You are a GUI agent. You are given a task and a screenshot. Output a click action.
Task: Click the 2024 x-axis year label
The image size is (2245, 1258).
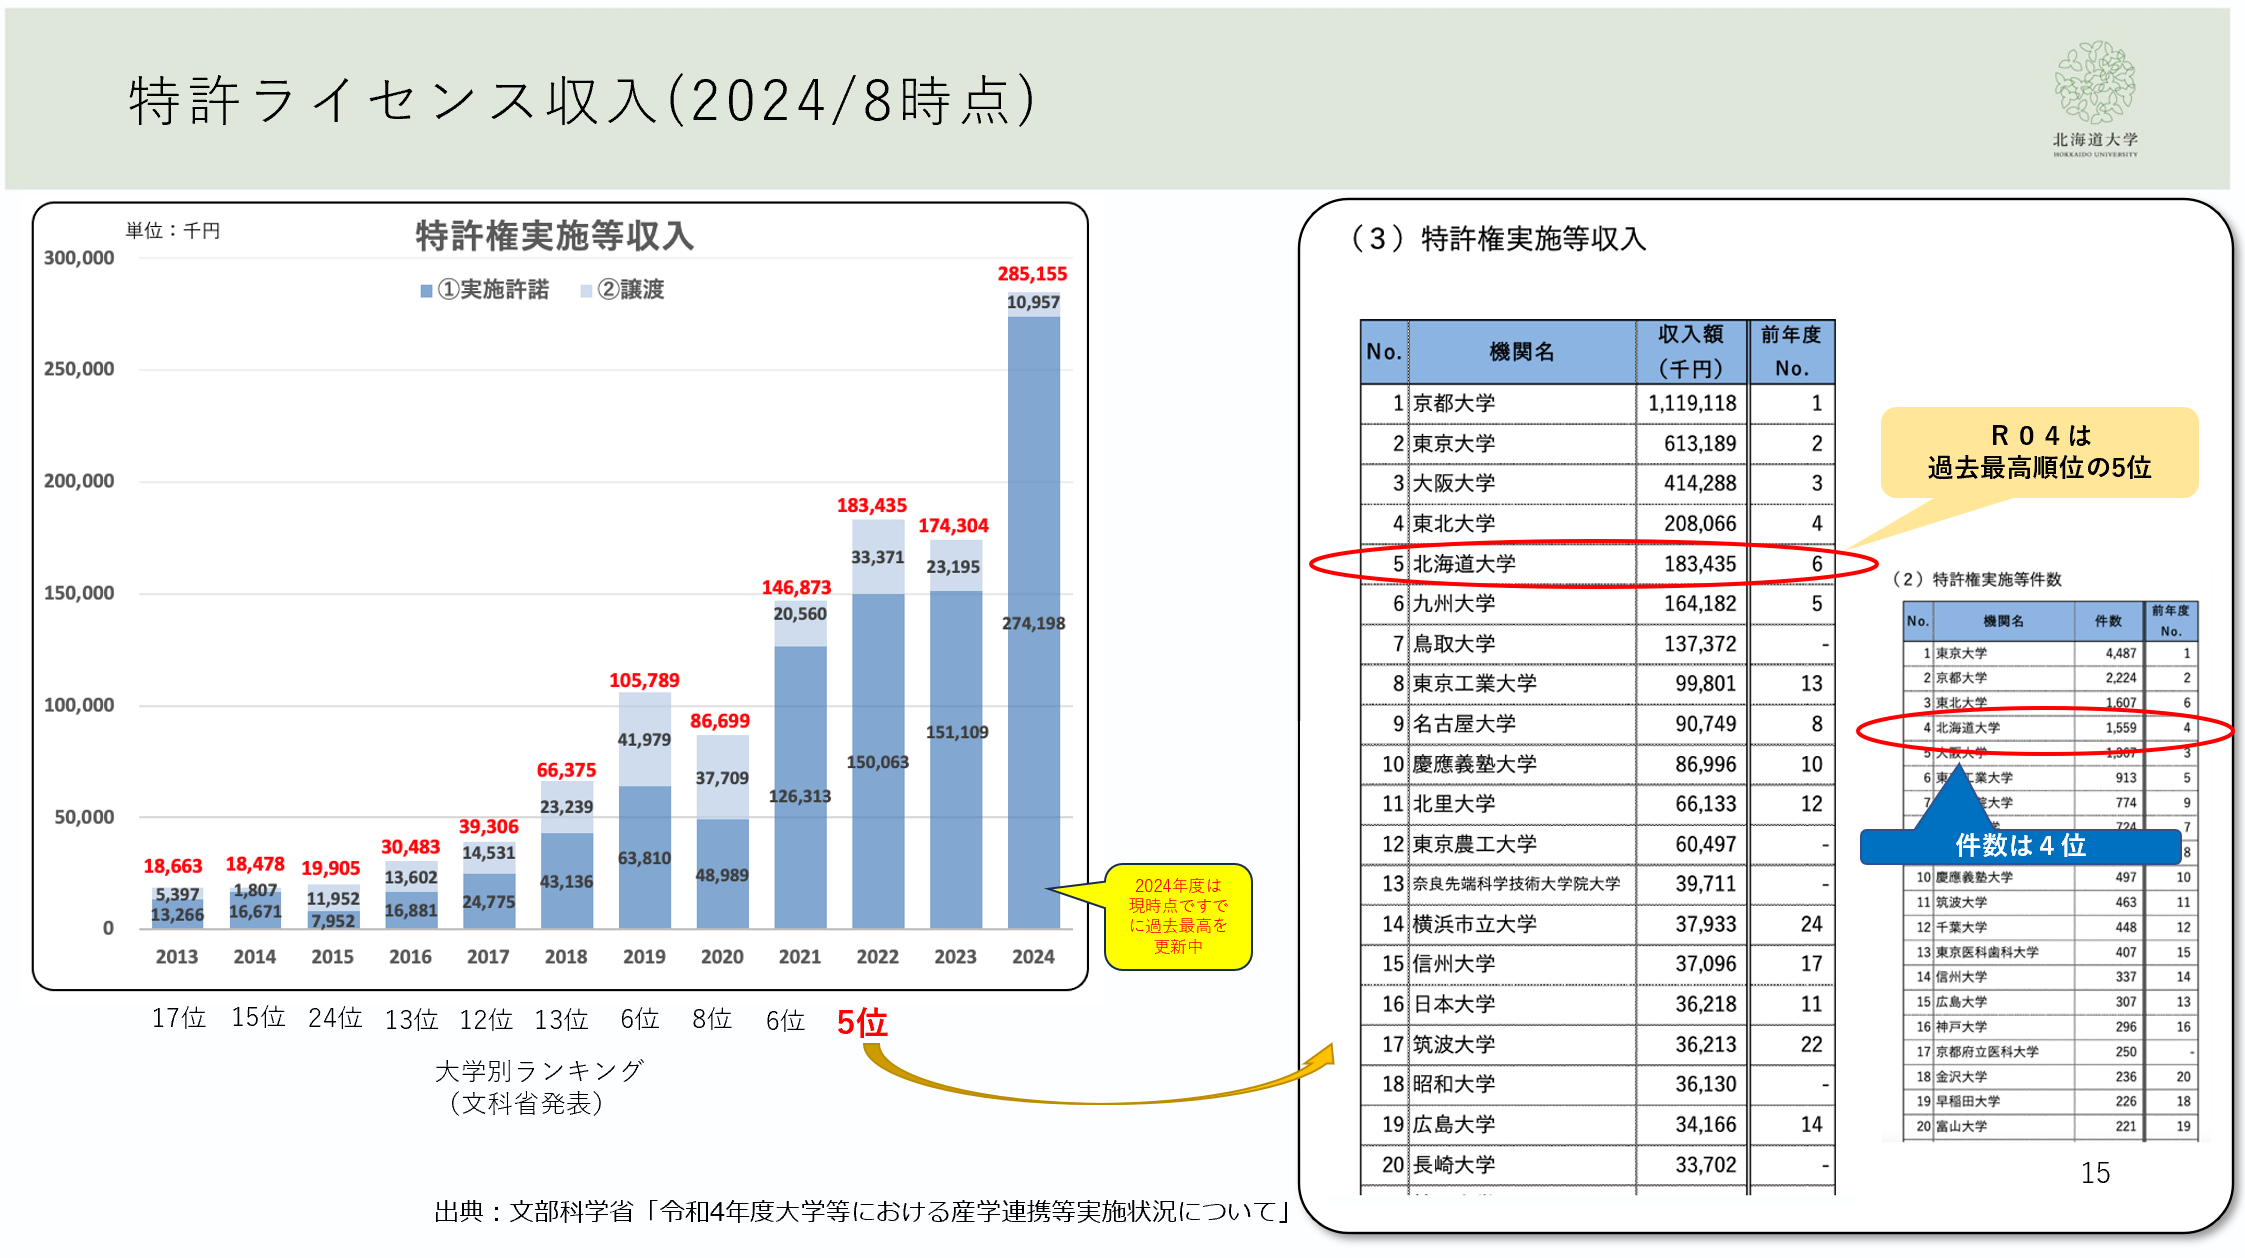[x=1033, y=957]
